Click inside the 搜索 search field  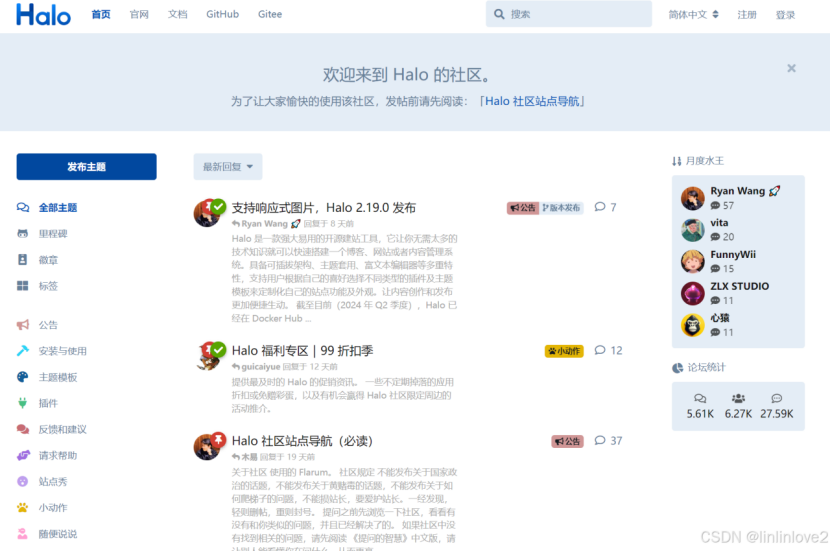coord(569,14)
